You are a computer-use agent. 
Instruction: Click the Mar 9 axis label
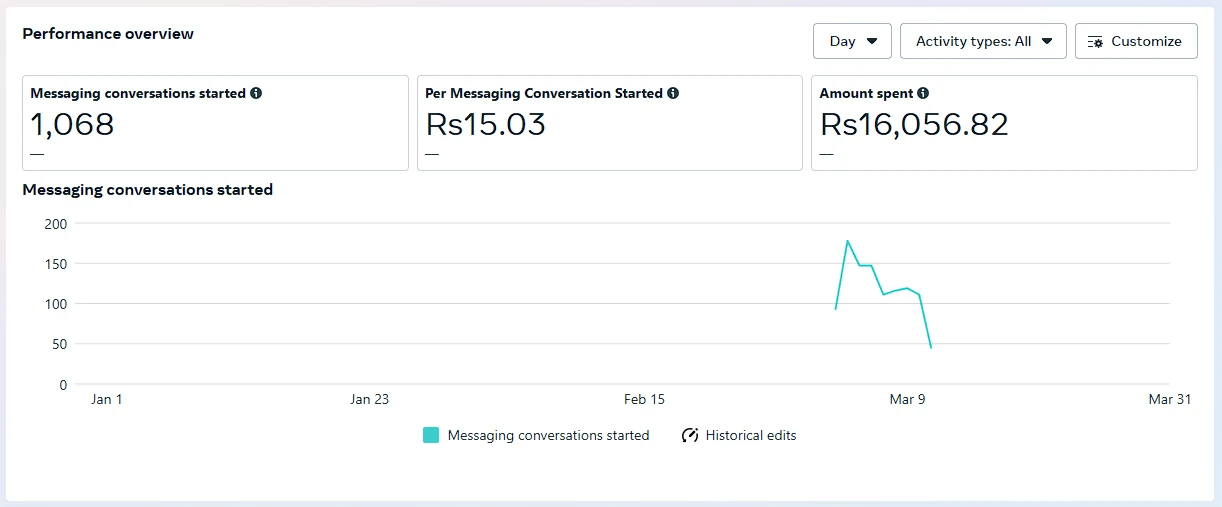[908, 399]
